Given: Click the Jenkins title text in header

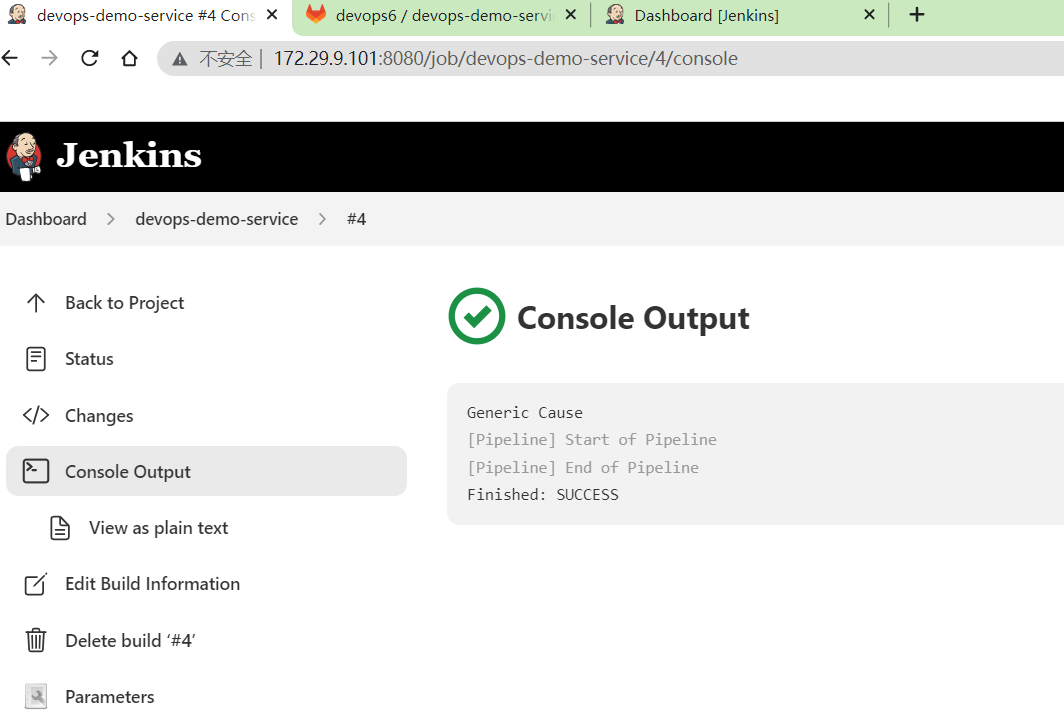Looking at the screenshot, I should 129,155.
